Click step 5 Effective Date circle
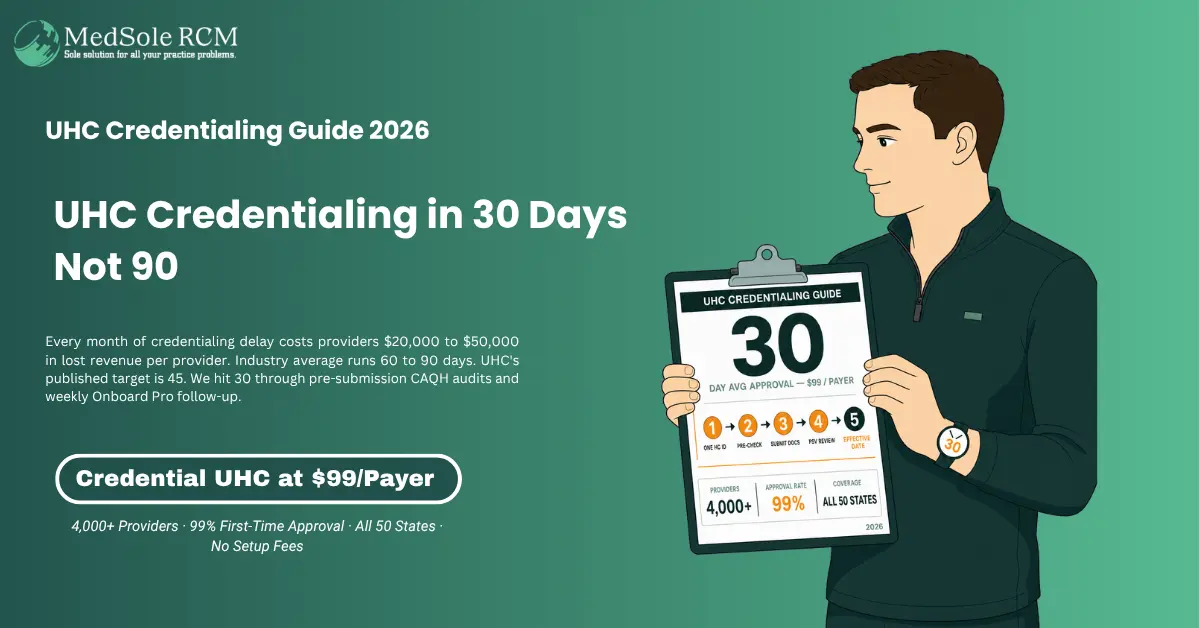The height and width of the screenshot is (628, 1200). 853,420
